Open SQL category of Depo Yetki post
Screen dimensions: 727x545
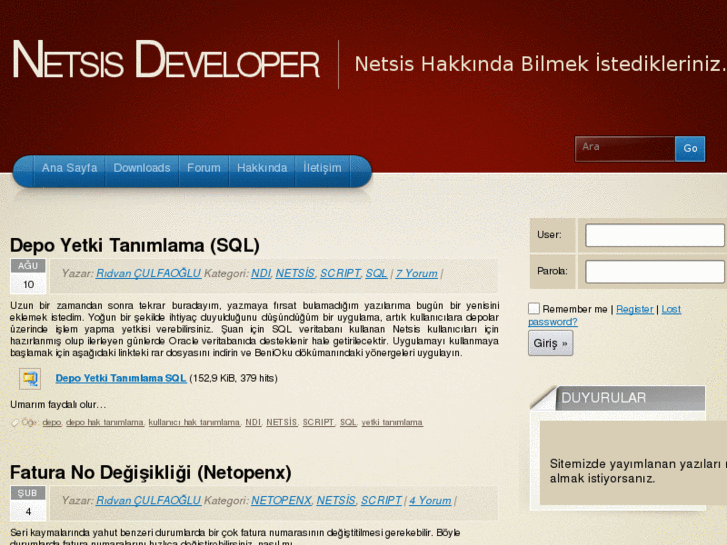pos(376,274)
